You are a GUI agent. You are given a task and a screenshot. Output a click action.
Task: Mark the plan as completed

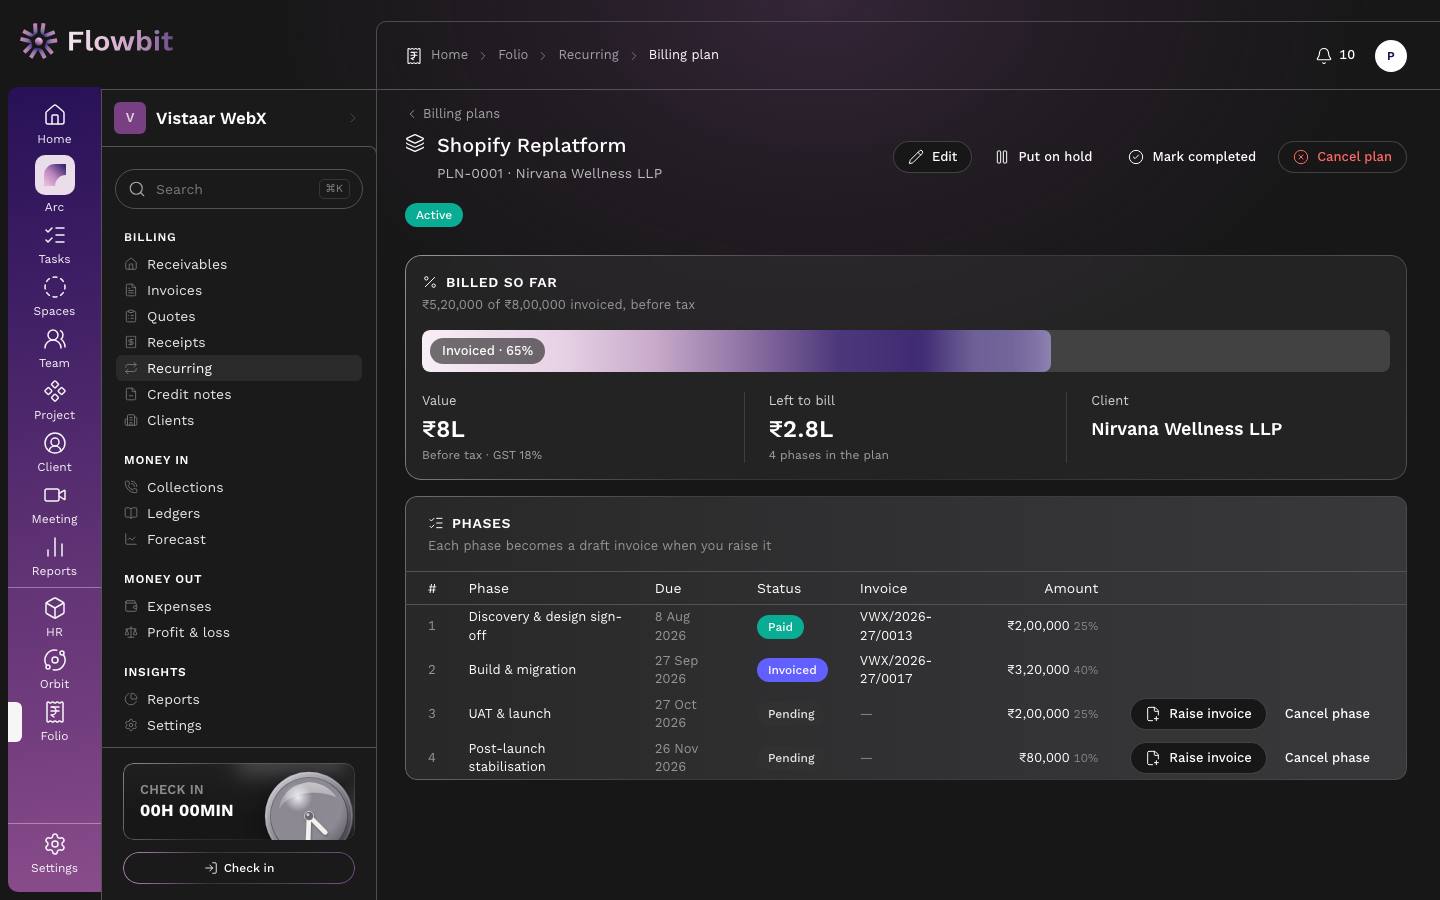[x=1192, y=157]
